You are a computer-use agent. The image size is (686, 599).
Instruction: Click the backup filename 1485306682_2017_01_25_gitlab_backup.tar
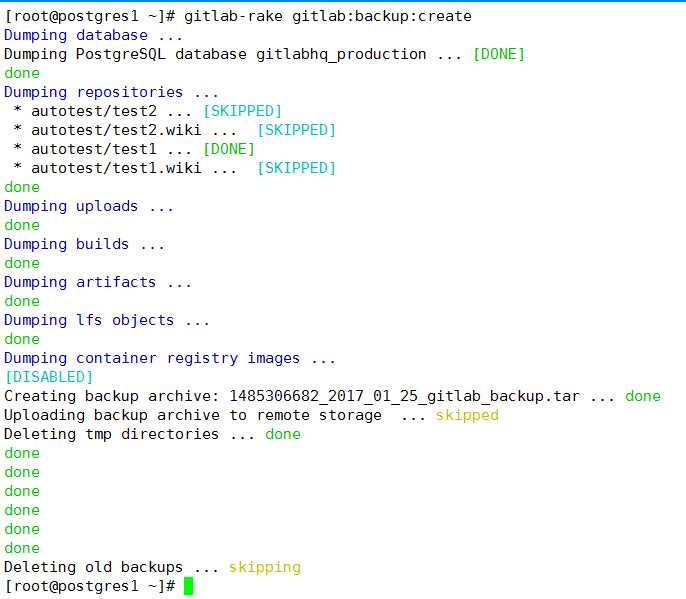point(405,396)
